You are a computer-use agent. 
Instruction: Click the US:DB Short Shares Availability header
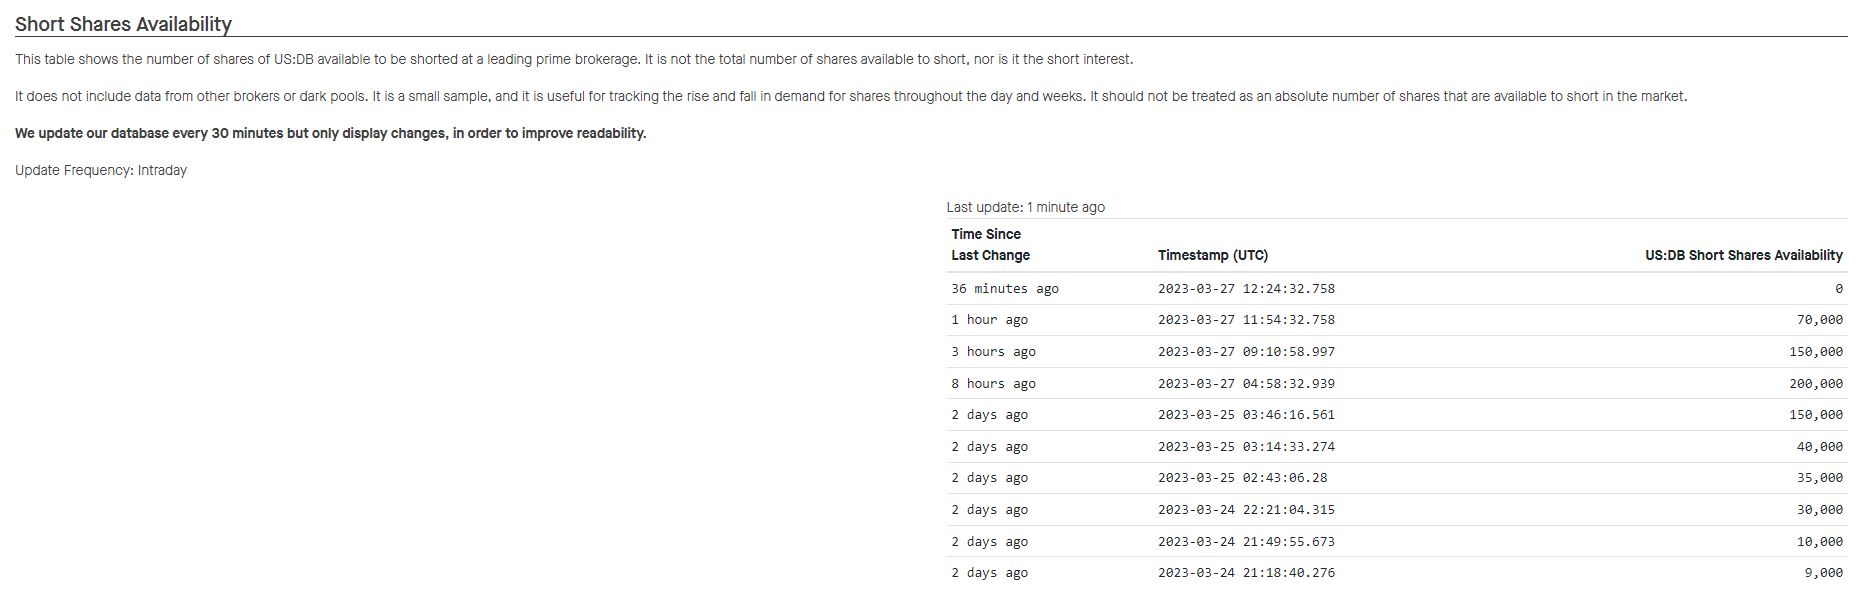(1743, 255)
